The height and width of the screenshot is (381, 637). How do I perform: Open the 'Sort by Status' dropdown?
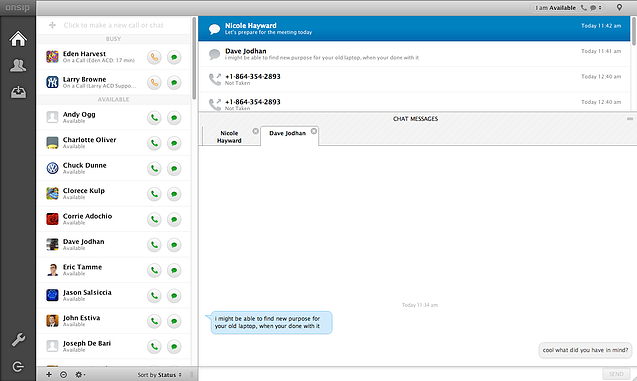click(159, 375)
